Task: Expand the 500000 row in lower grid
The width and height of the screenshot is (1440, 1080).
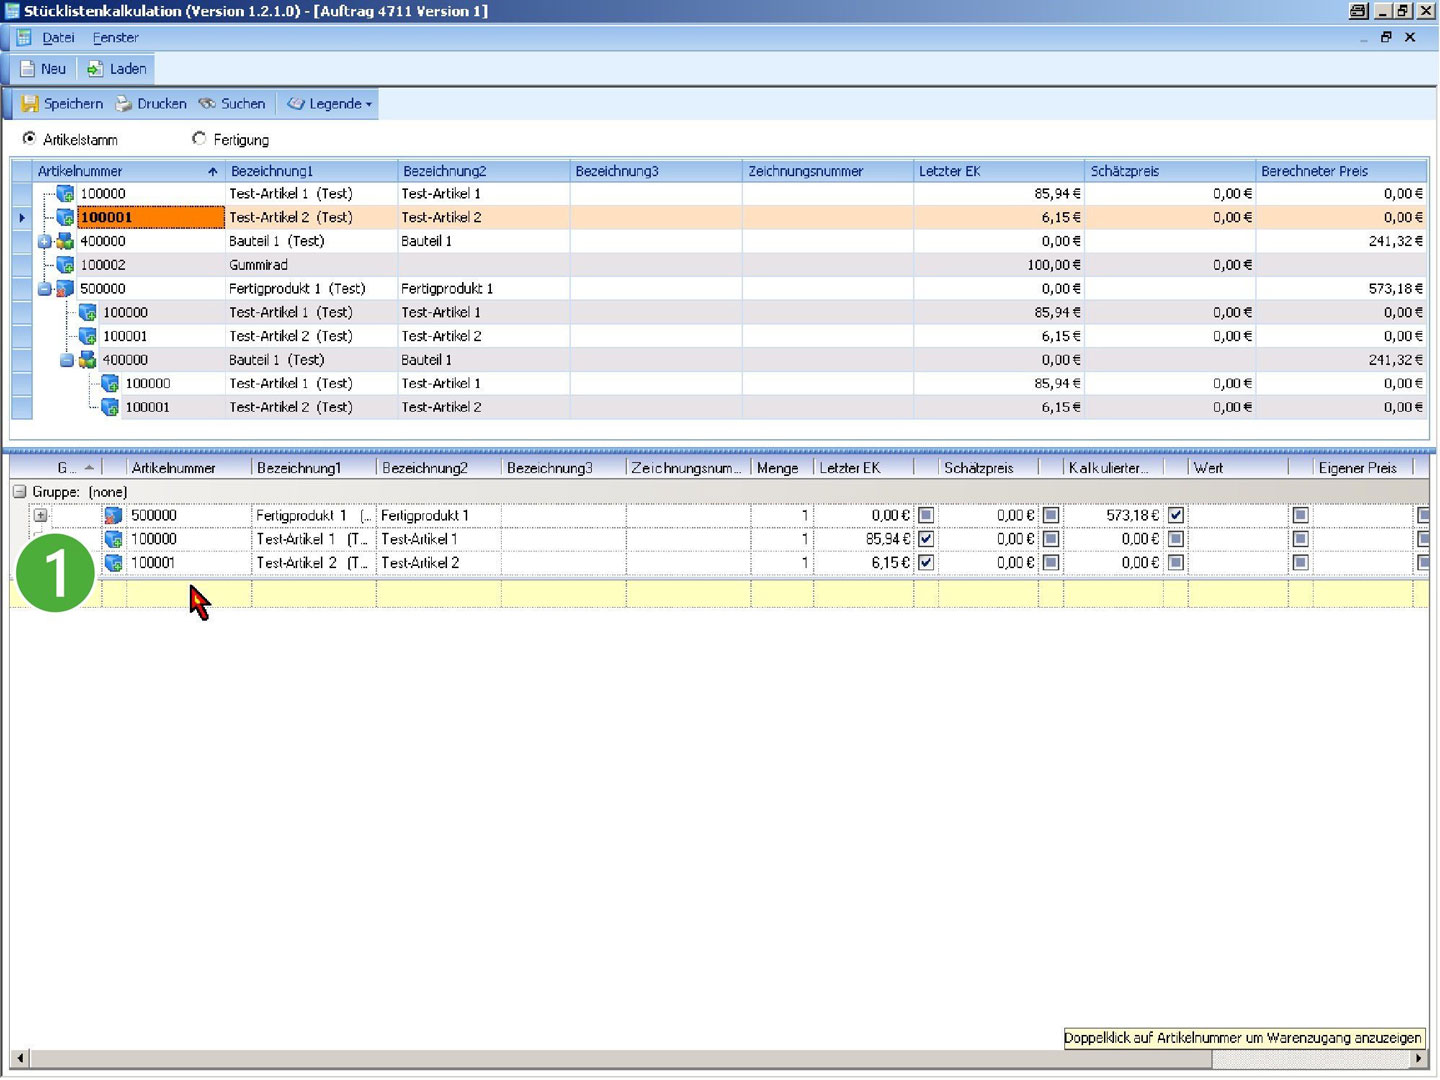Action: (40, 516)
